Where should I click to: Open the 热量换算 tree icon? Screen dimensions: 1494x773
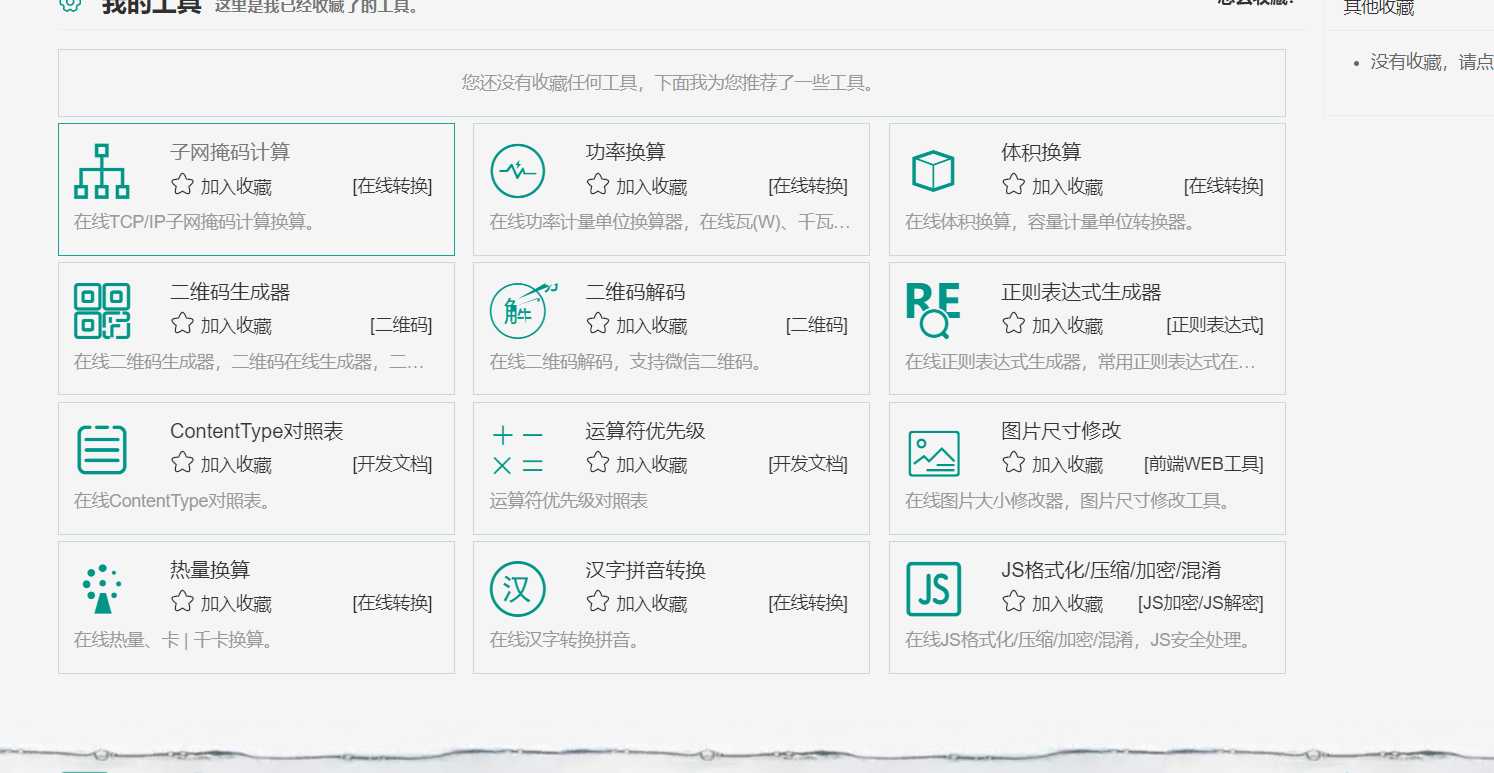(102, 589)
